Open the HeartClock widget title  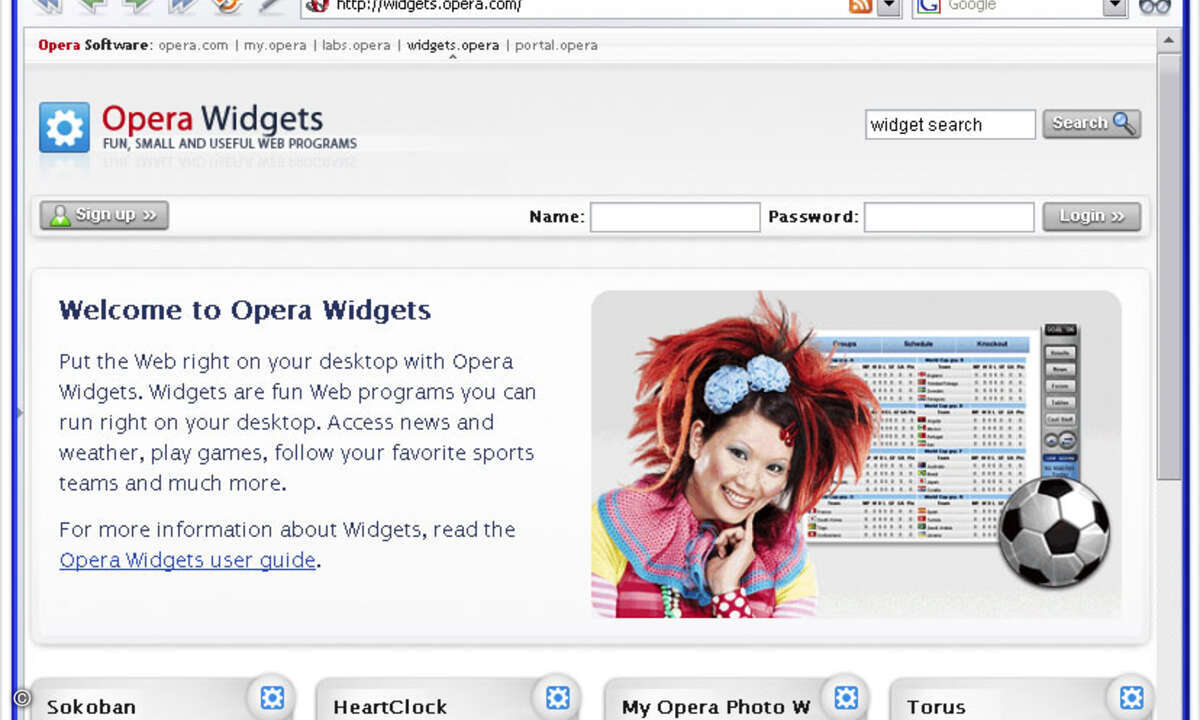coord(390,707)
